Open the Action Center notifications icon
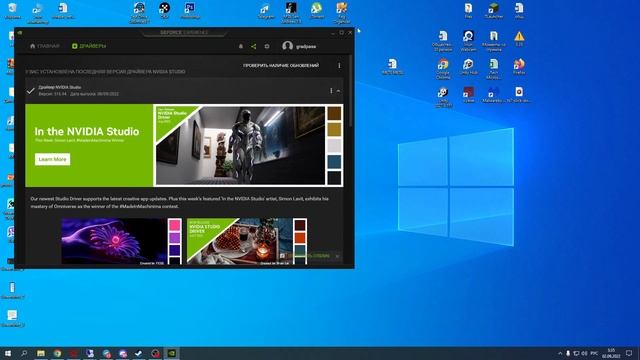Viewport: 640px width, 360px height. click(629, 353)
